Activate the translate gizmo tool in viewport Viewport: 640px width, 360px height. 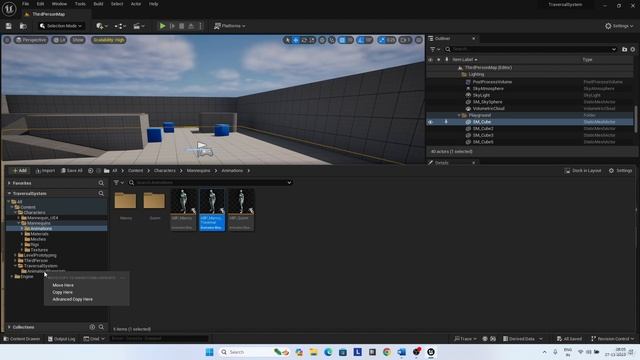pyautogui.click(x=296, y=40)
